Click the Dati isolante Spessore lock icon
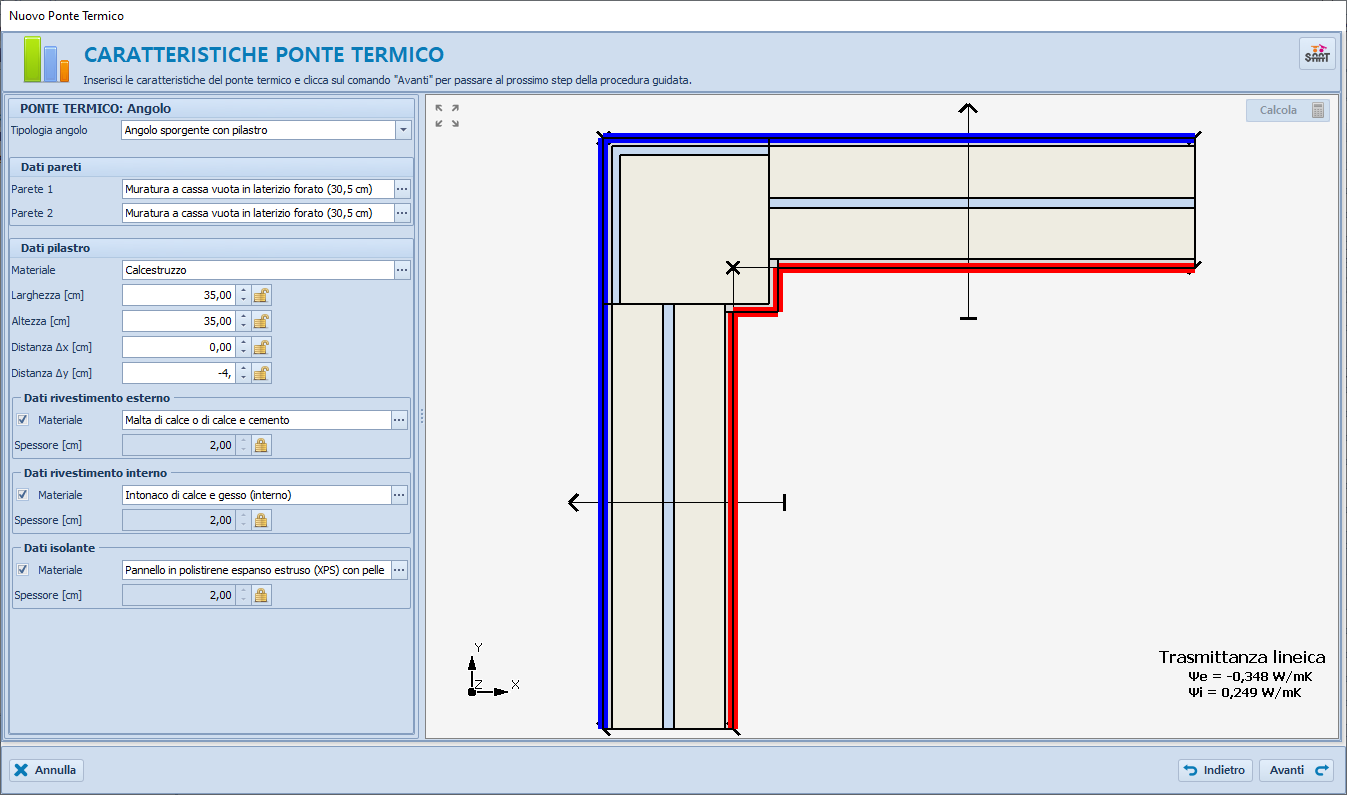The width and height of the screenshot is (1347, 795). [x=261, y=595]
